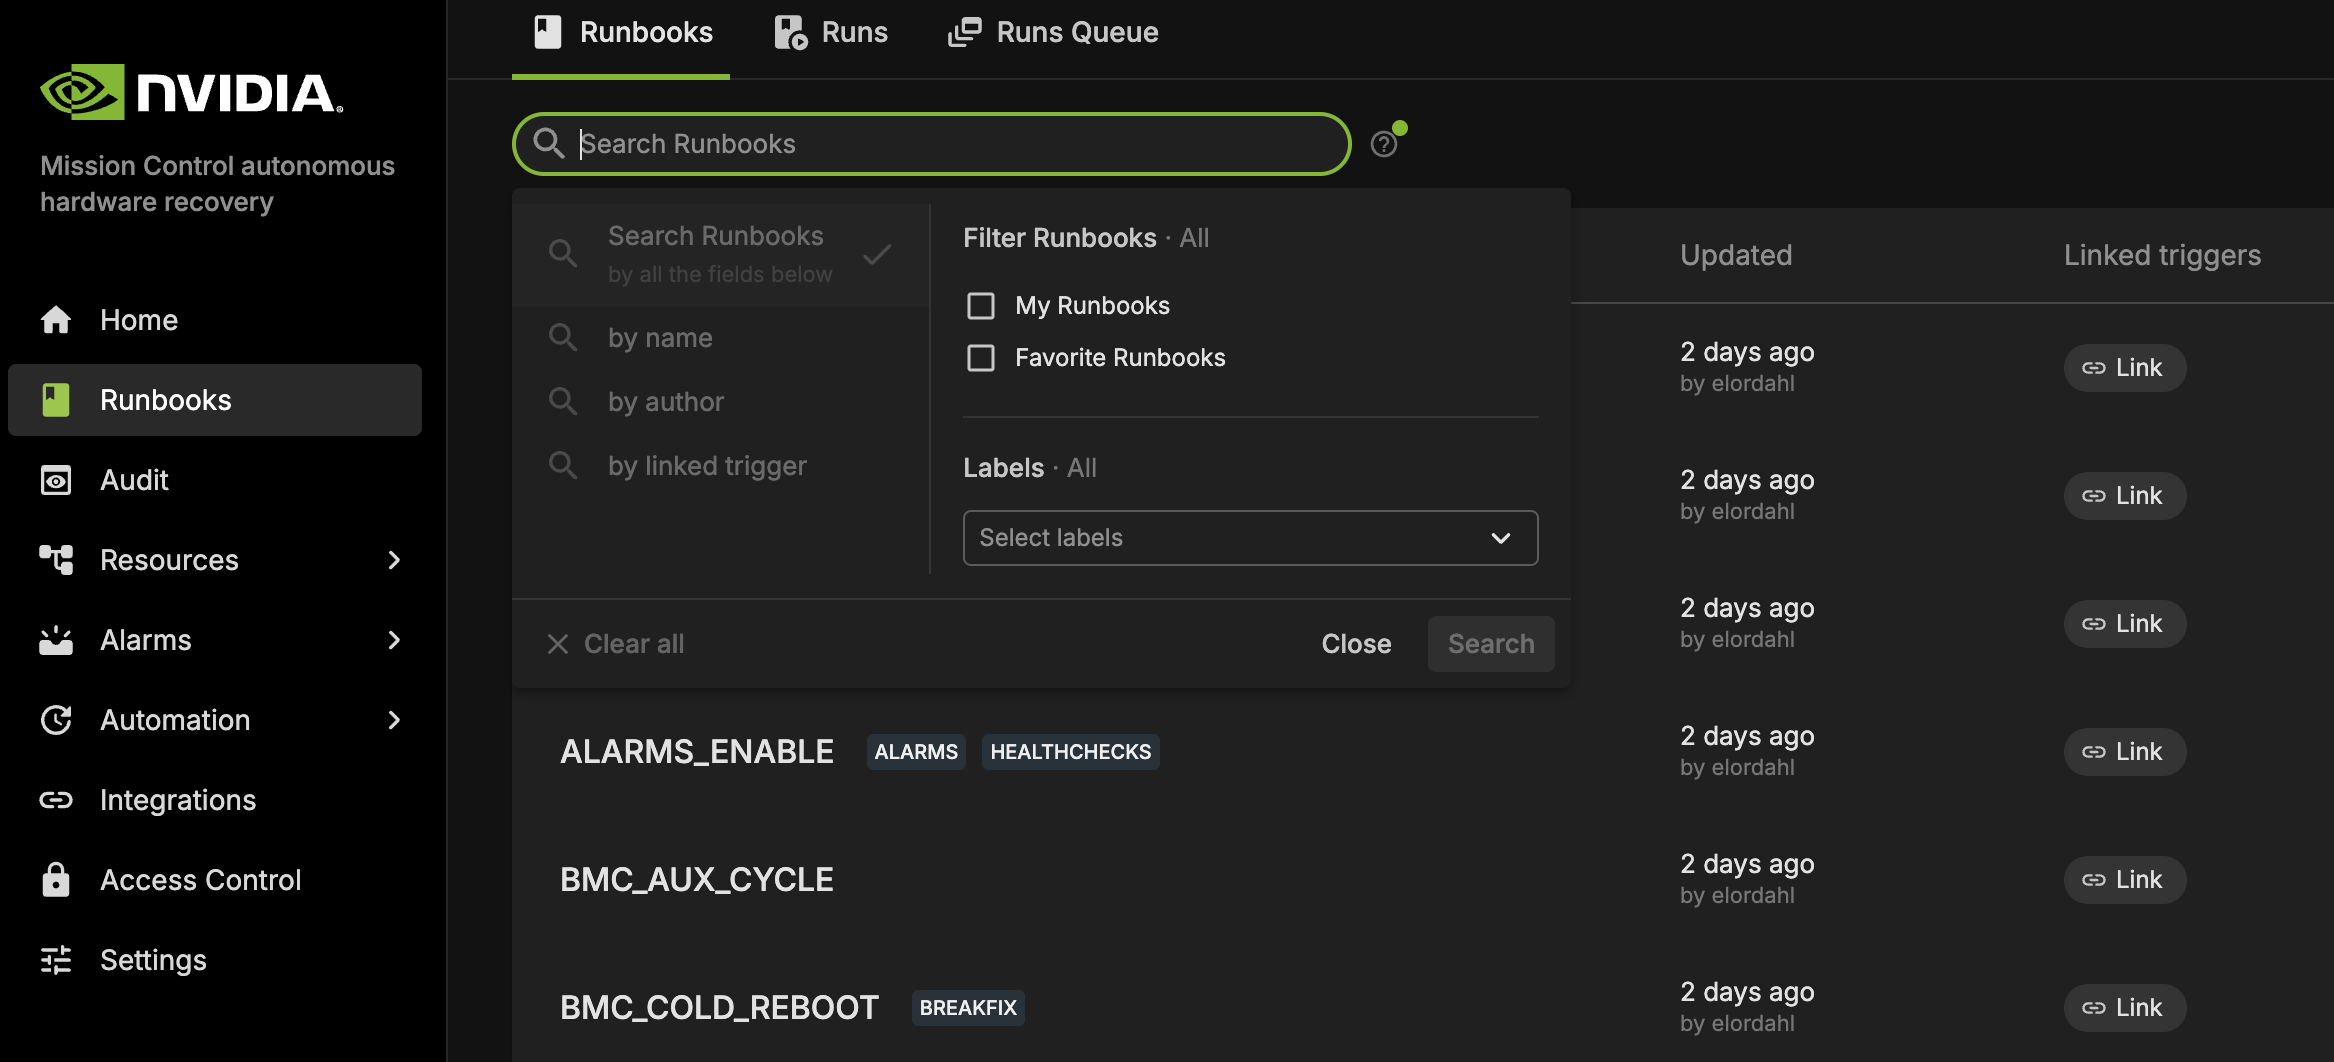Click magnifier icon beside by name
This screenshot has height=1062, width=2334.
point(563,337)
